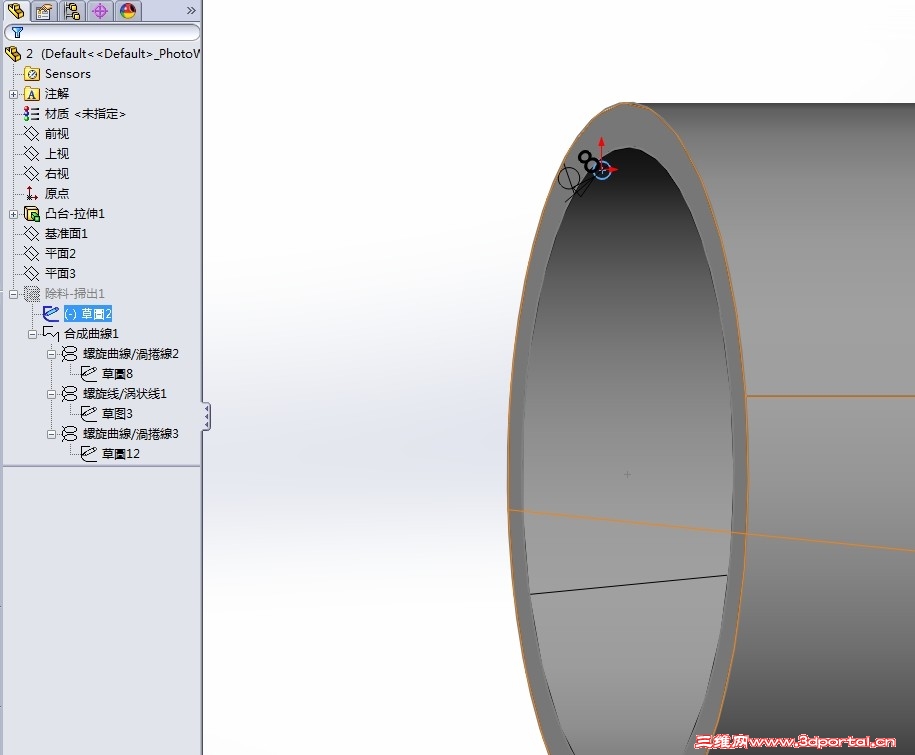This screenshot has height=755, width=915.
Task: Click the 除料-掃出1 swept cut icon
Action: 32,293
